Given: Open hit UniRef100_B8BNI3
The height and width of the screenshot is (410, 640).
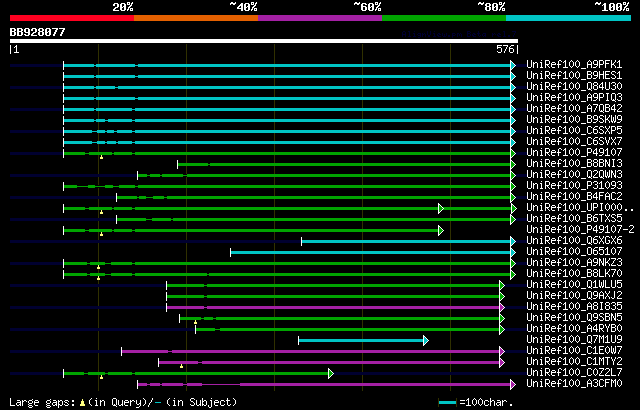Looking at the screenshot, I should (574, 164).
